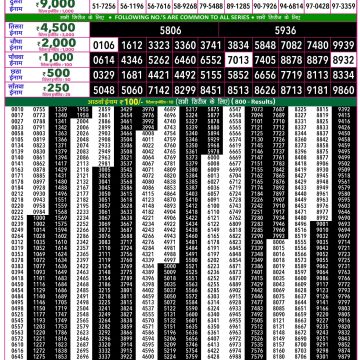Select number 9939 in ₹2,000 row

344,45
